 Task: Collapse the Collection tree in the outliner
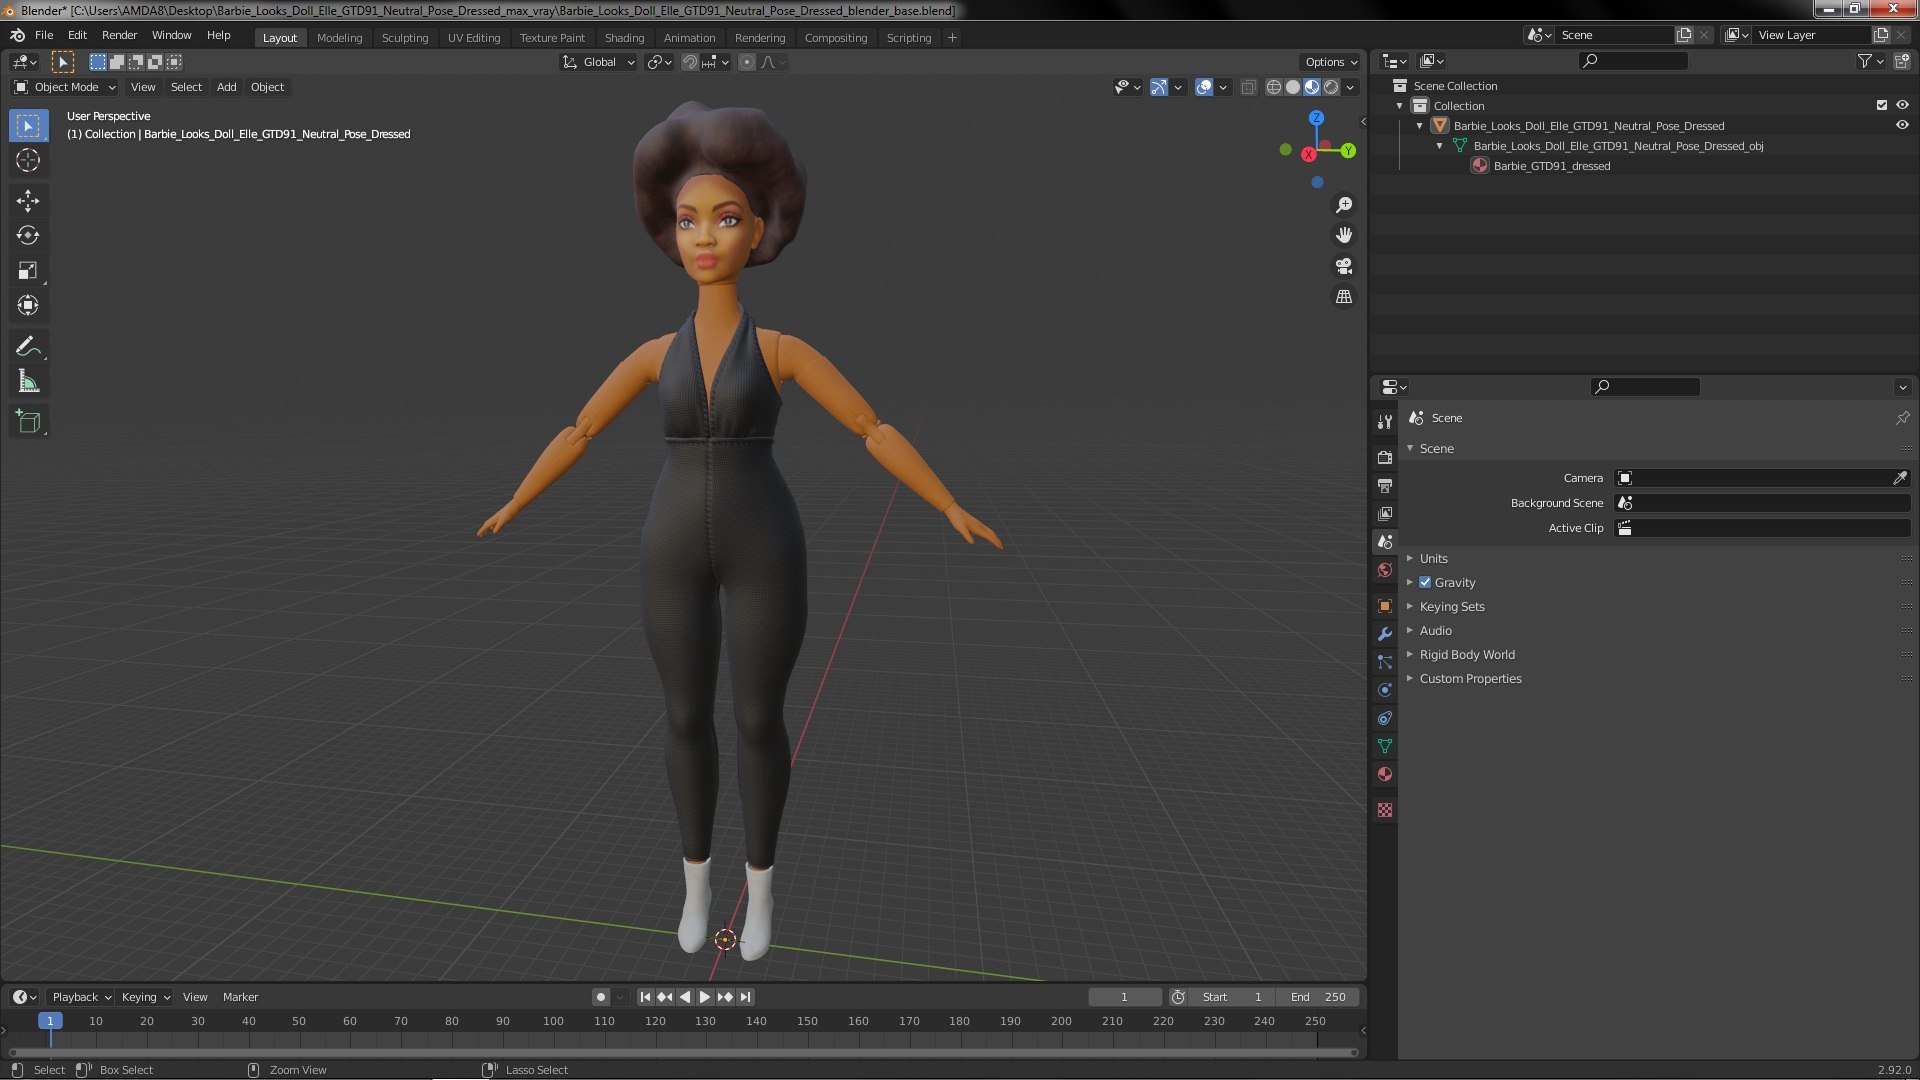point(1400,106)
